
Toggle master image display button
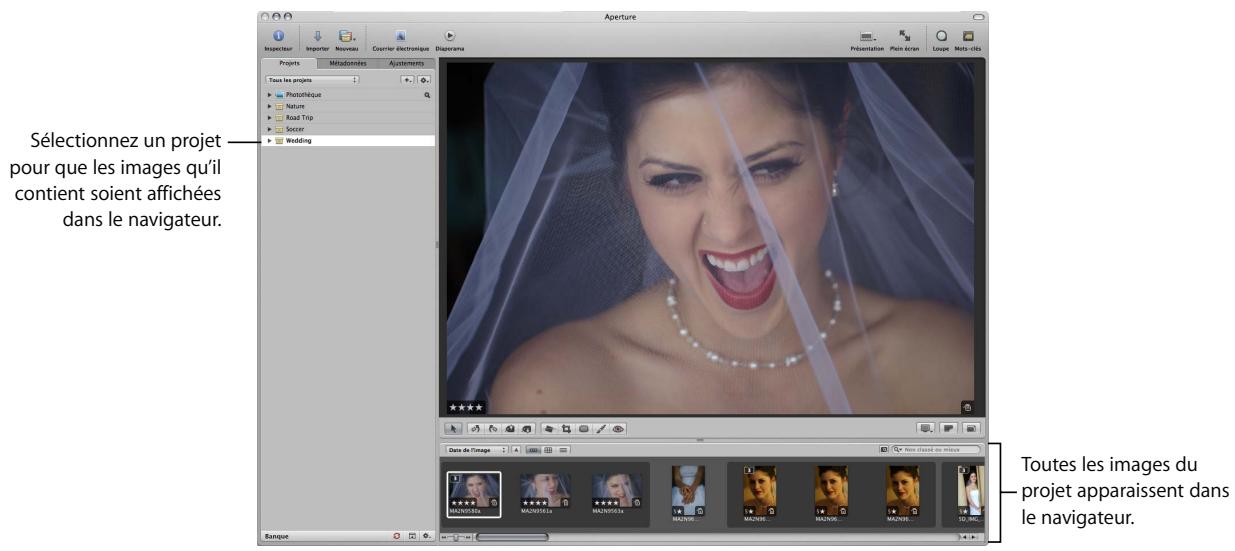[x=971, y=428]
